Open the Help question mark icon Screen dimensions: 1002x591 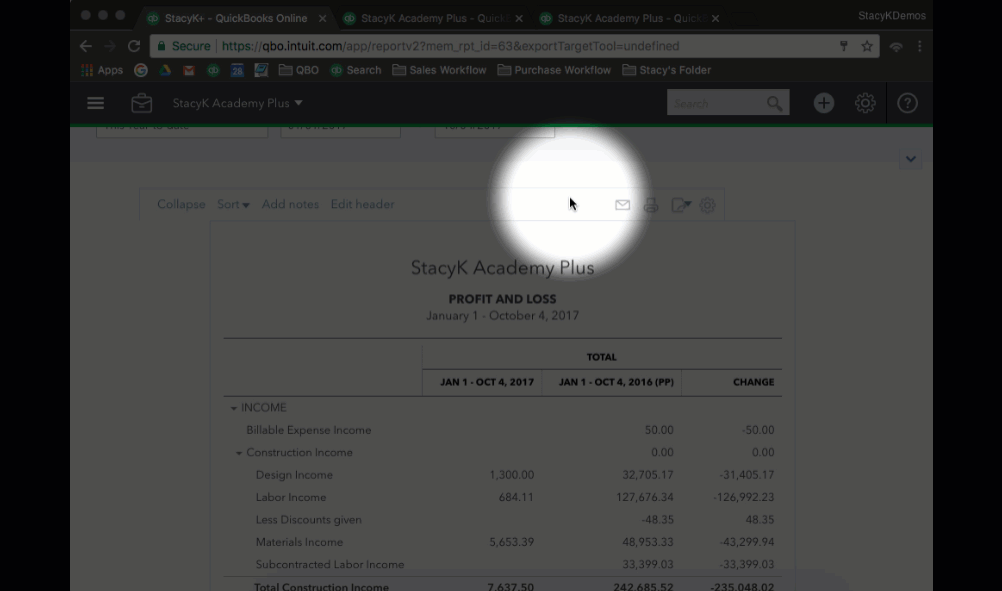[x=907, y=103]
